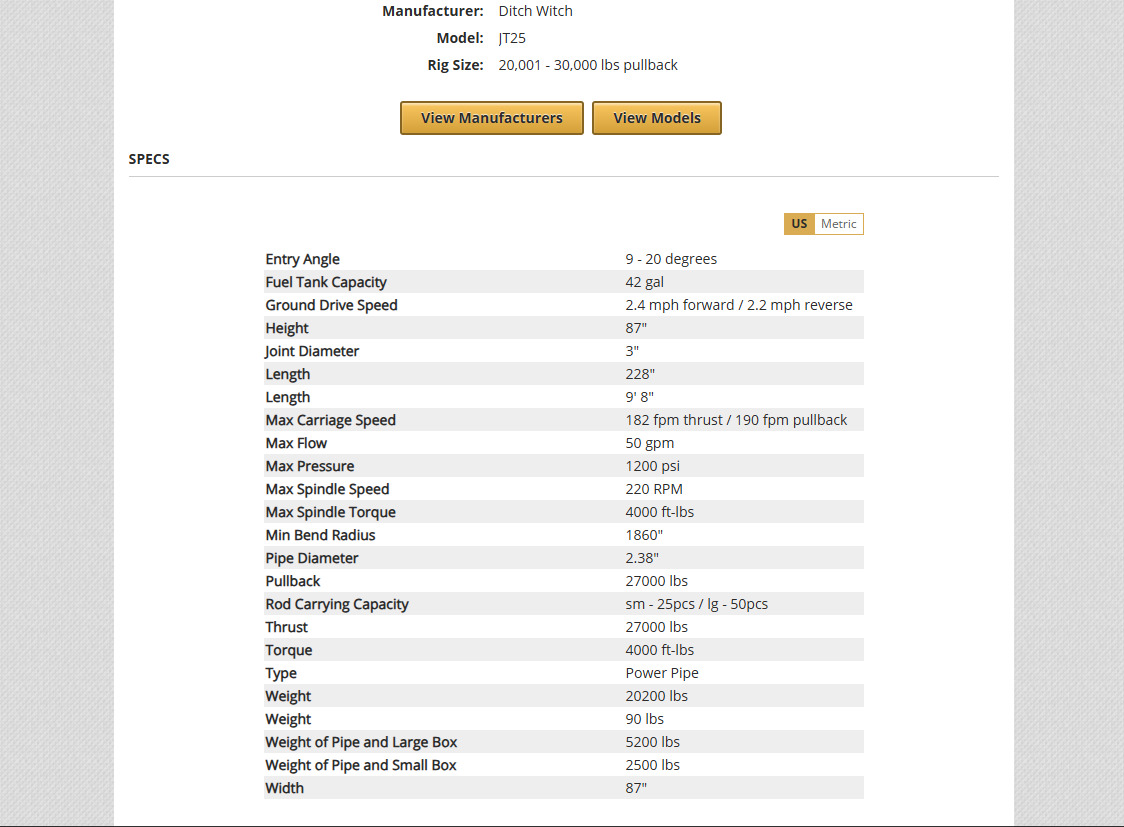This screenshot has width=1124, height=827.
Task: Select the value 9 - 20 degrees
Action: (671, 259)
